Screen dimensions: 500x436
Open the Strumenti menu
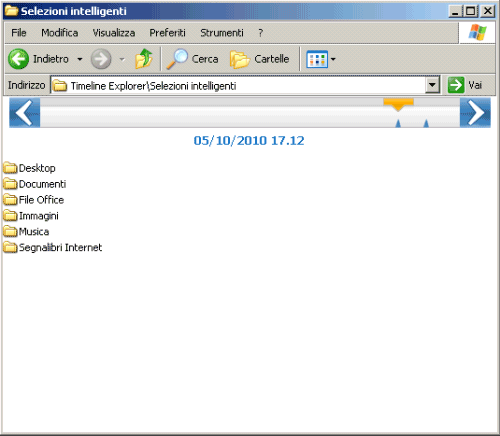222,33
